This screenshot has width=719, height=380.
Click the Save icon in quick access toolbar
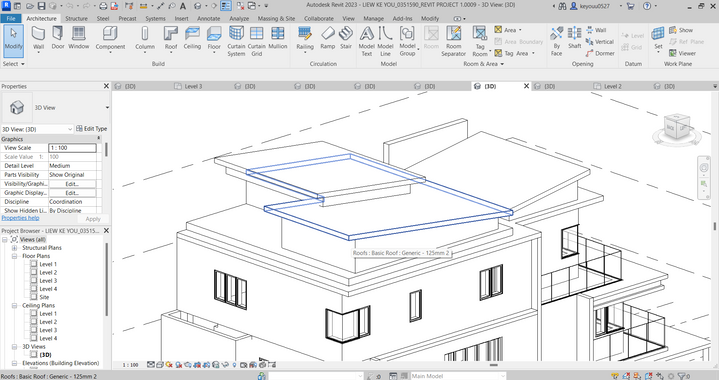41,6
